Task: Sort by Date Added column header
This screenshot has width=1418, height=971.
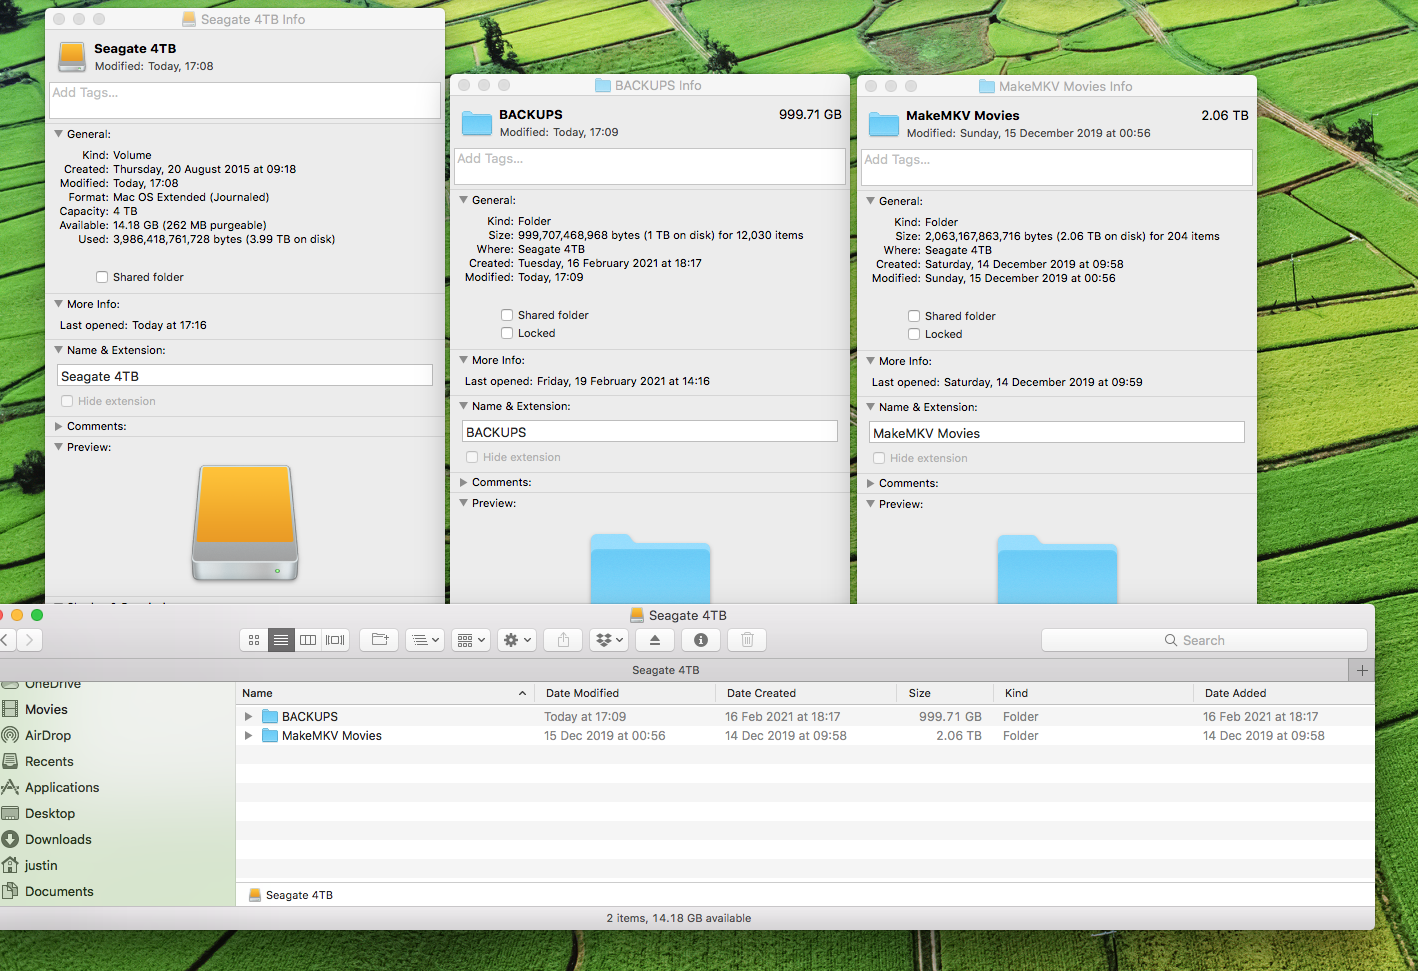Action: tap(1284, 693)
